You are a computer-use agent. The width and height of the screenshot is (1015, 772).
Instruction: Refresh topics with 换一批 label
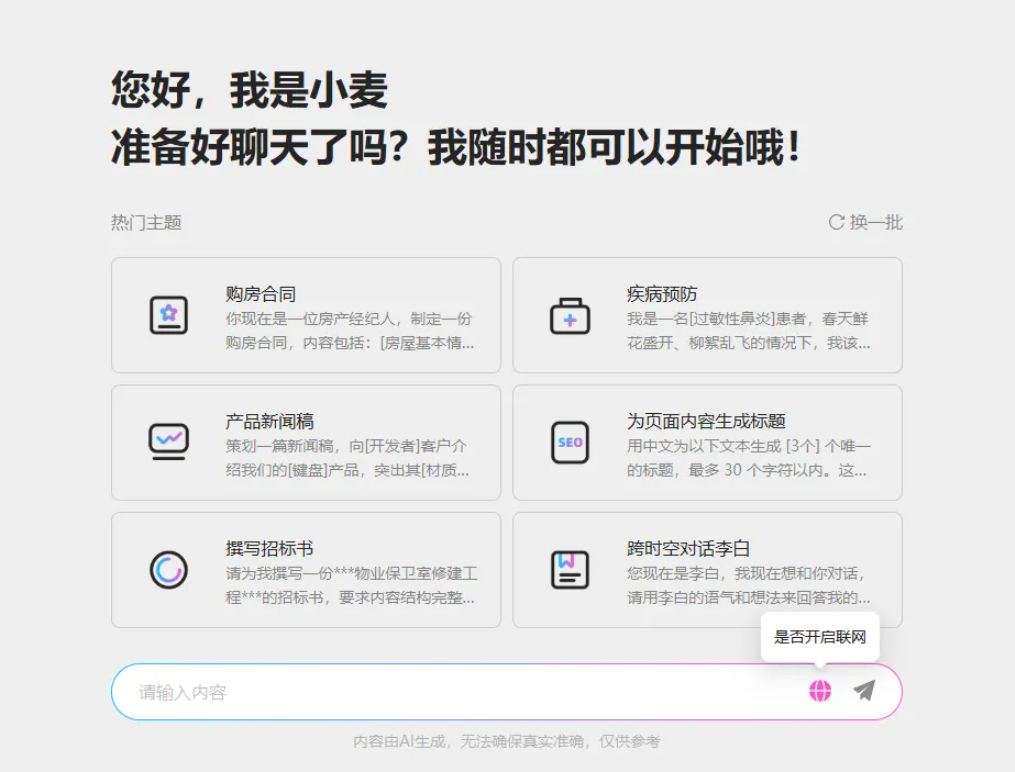(x=876, y=223)
